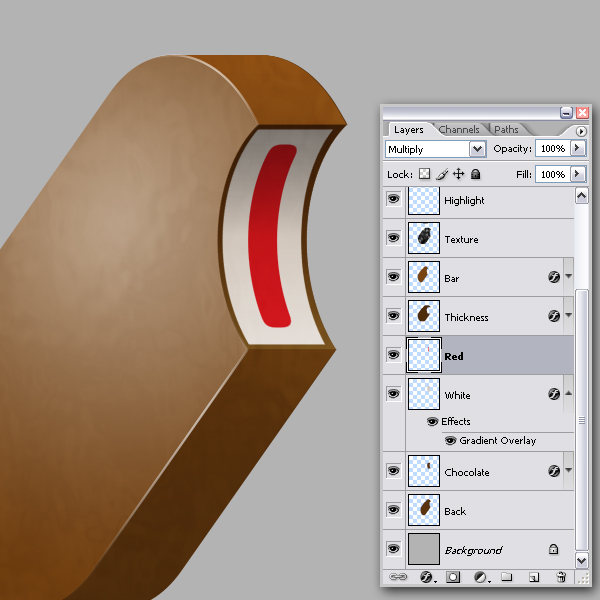600x600 pixels.
Task: Click the lock transparent pixels icon
Action: tap(424, 174)
